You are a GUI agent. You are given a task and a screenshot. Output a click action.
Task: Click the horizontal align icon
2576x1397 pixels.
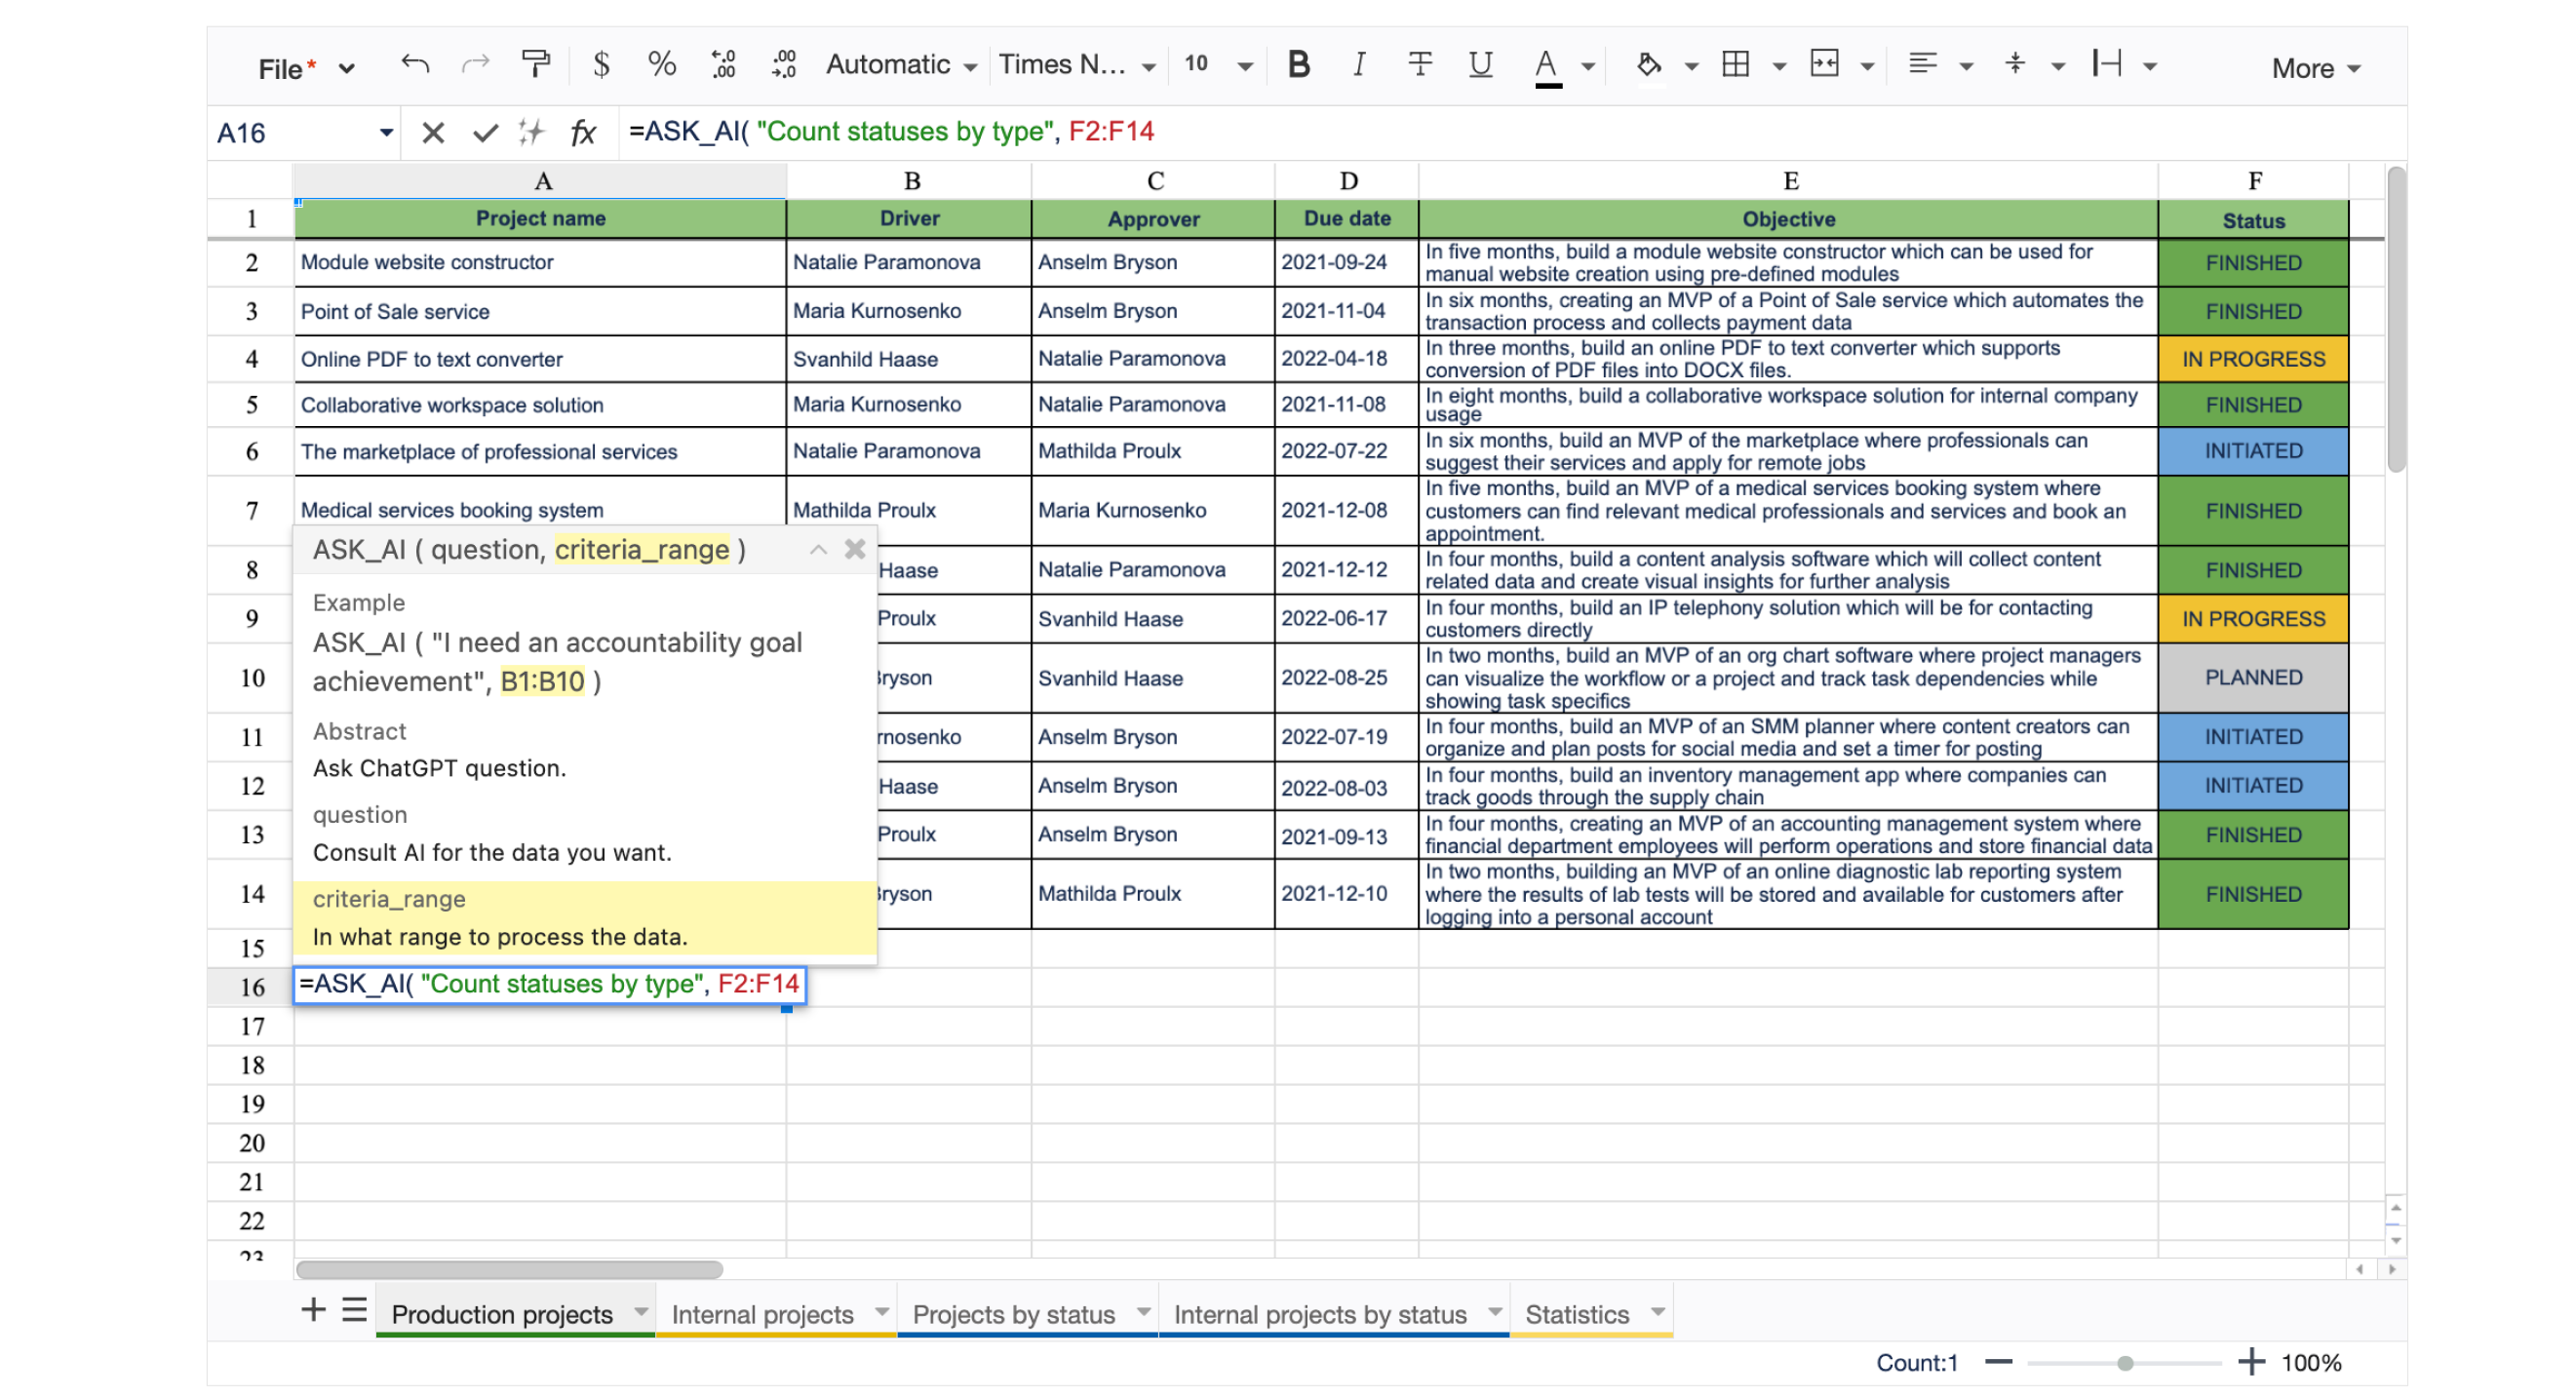(1921, 65)
